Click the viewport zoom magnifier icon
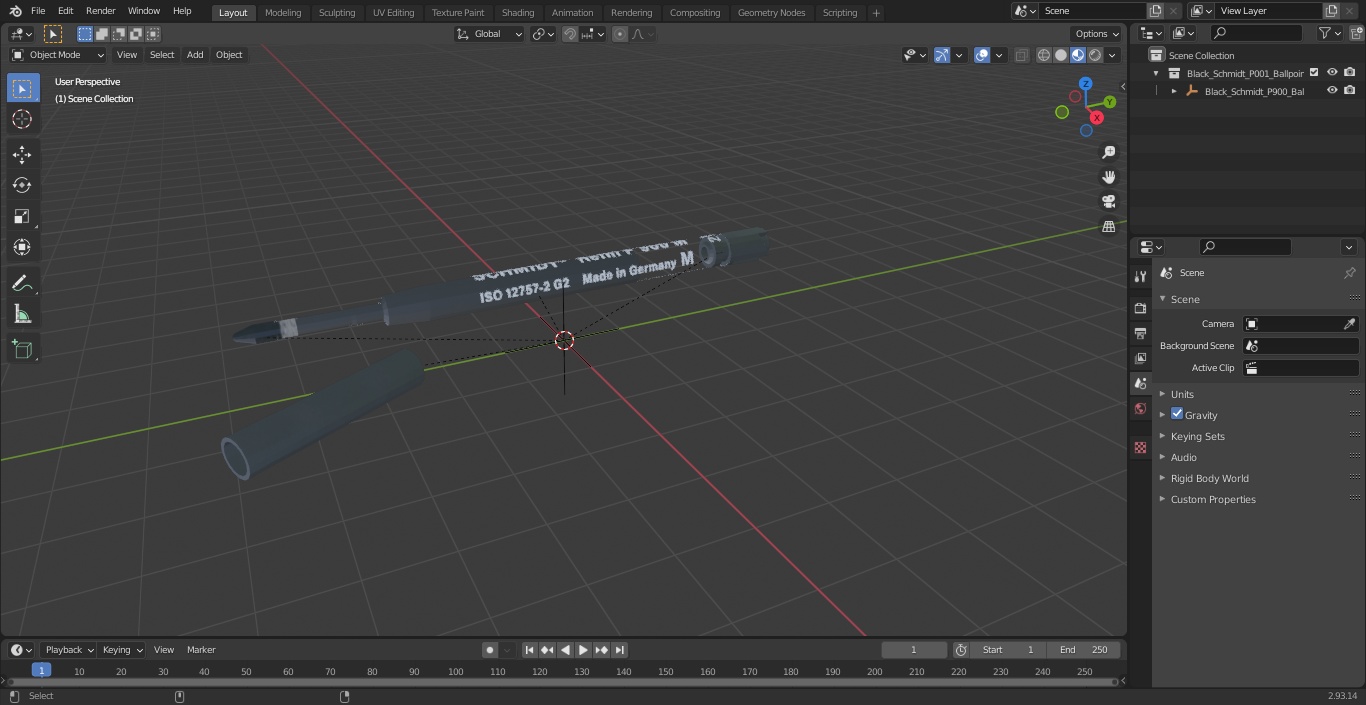1366x705 pixels. [x=1108, y=152]
